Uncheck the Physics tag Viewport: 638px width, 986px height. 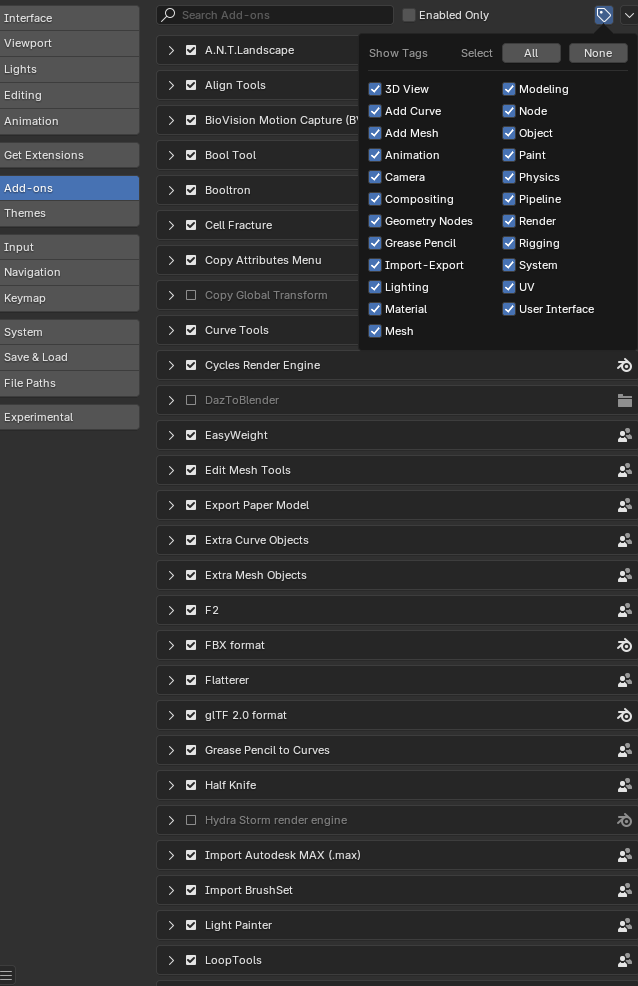[509, 177]
